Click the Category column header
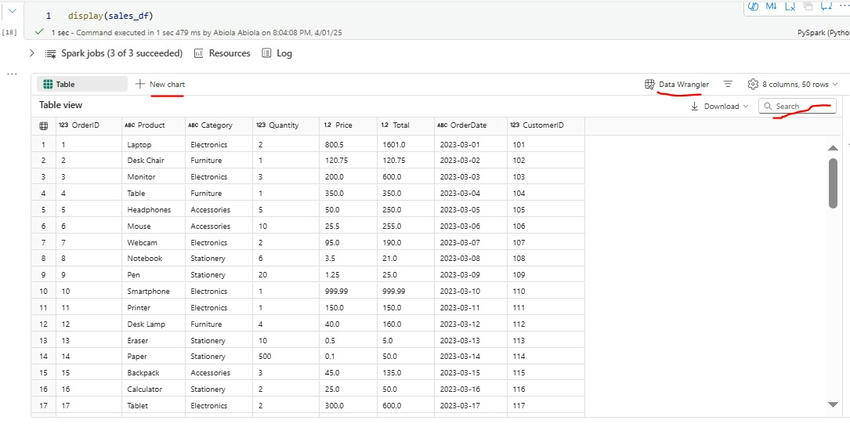The width and height of the screenshot is (850, 424). [x=218, y=125]
